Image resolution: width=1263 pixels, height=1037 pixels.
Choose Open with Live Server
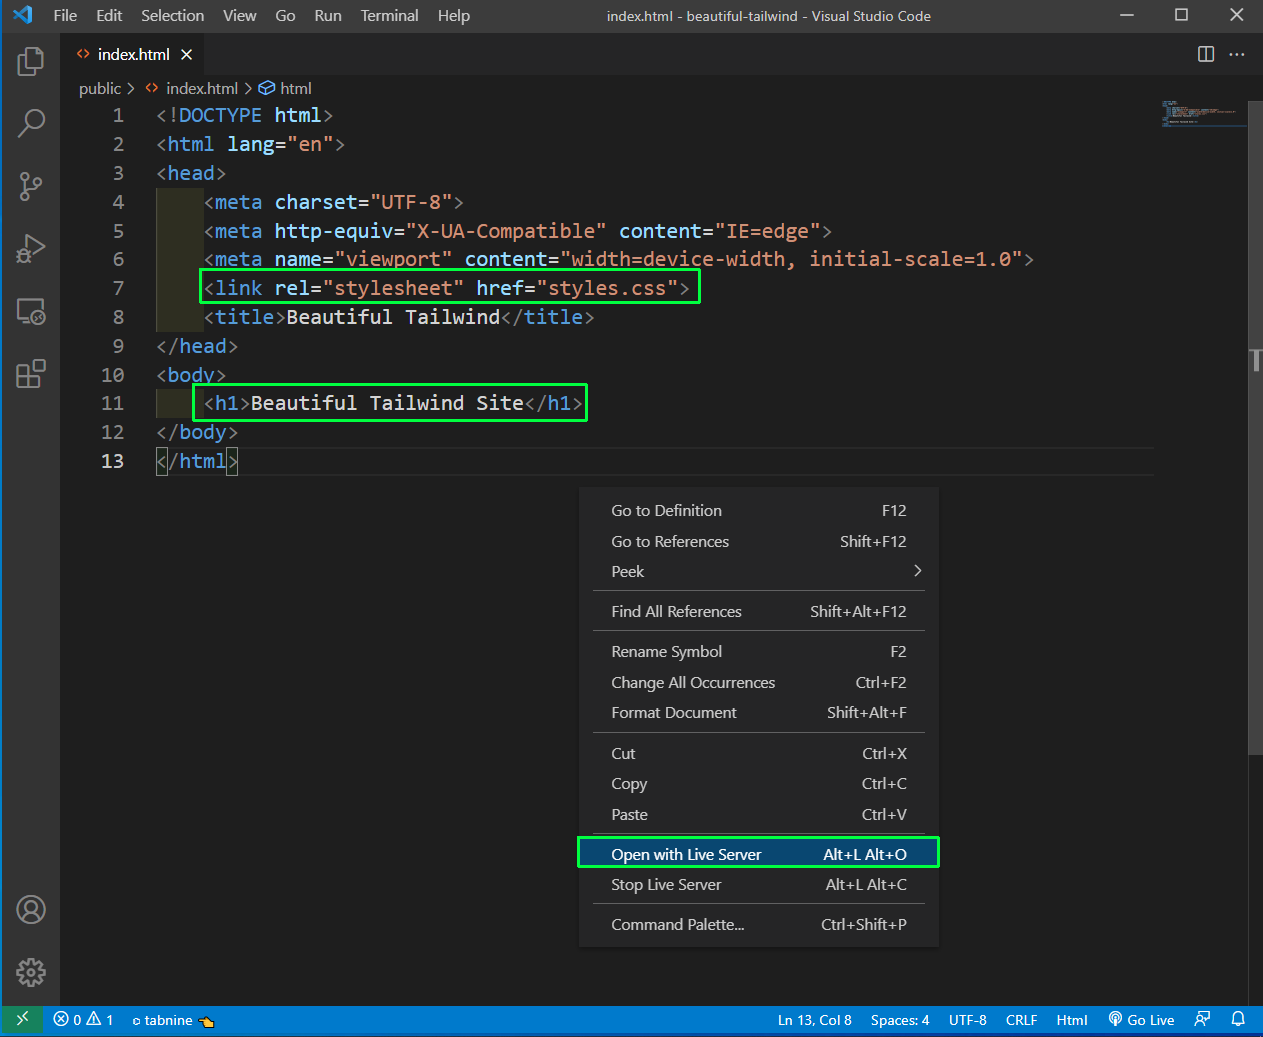(759, 854)
